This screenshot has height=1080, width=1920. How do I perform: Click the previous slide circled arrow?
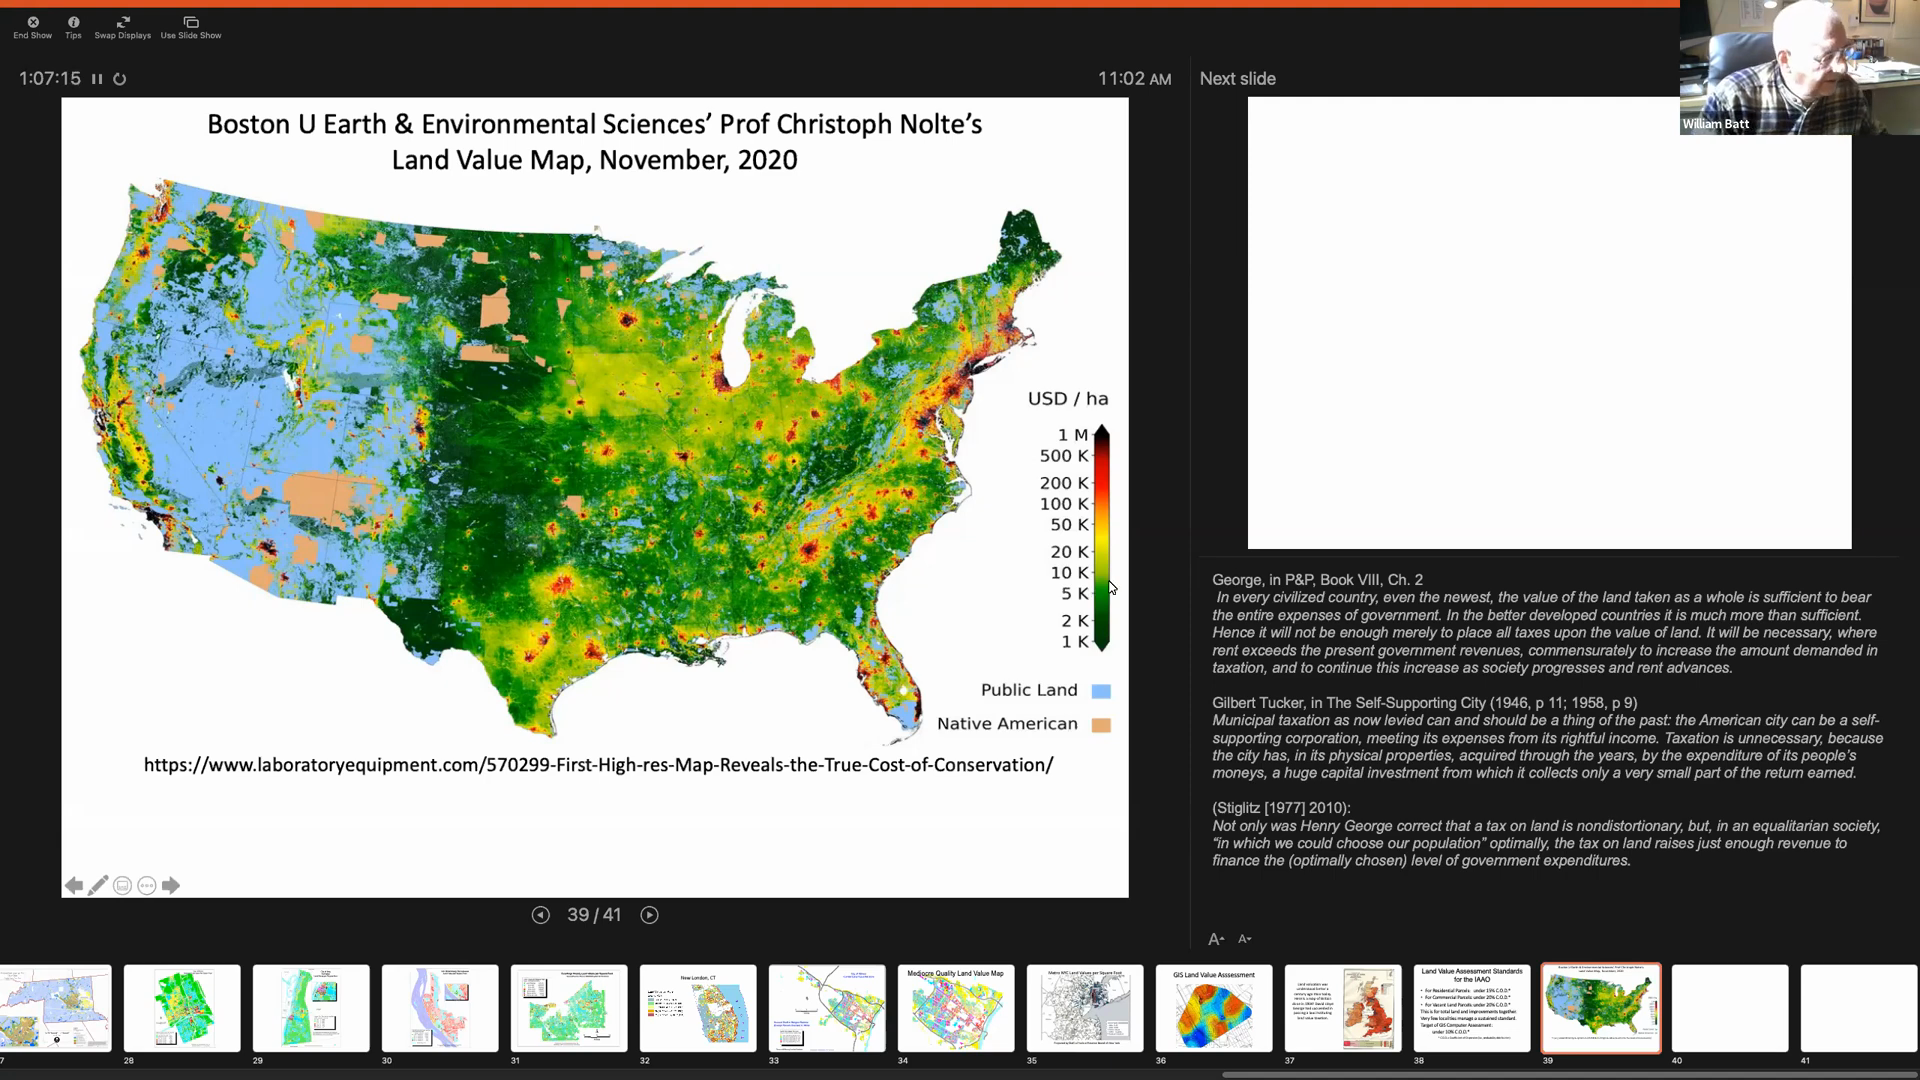tap(541, 914)
